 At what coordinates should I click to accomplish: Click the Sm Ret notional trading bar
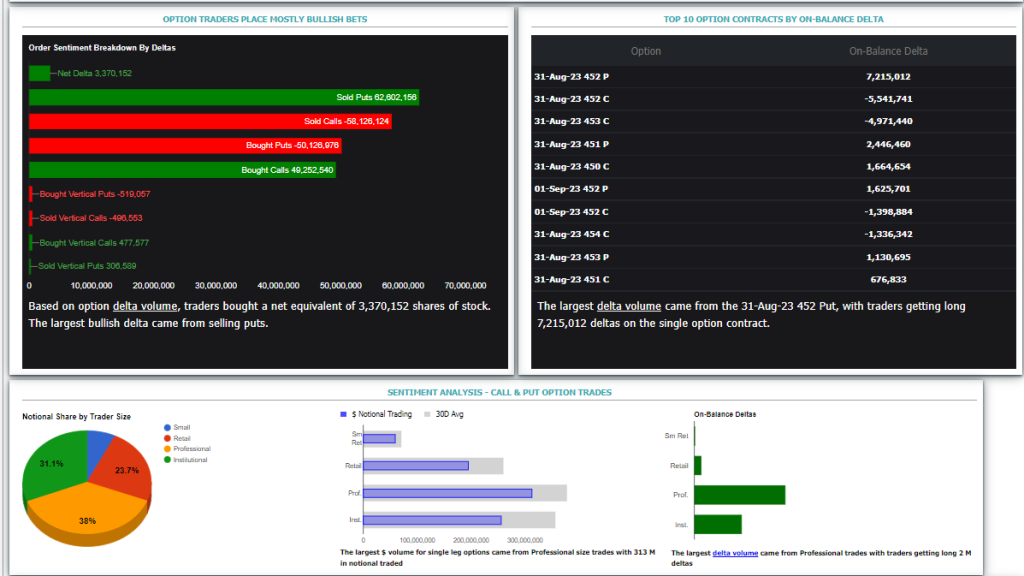tap(379, 438)
